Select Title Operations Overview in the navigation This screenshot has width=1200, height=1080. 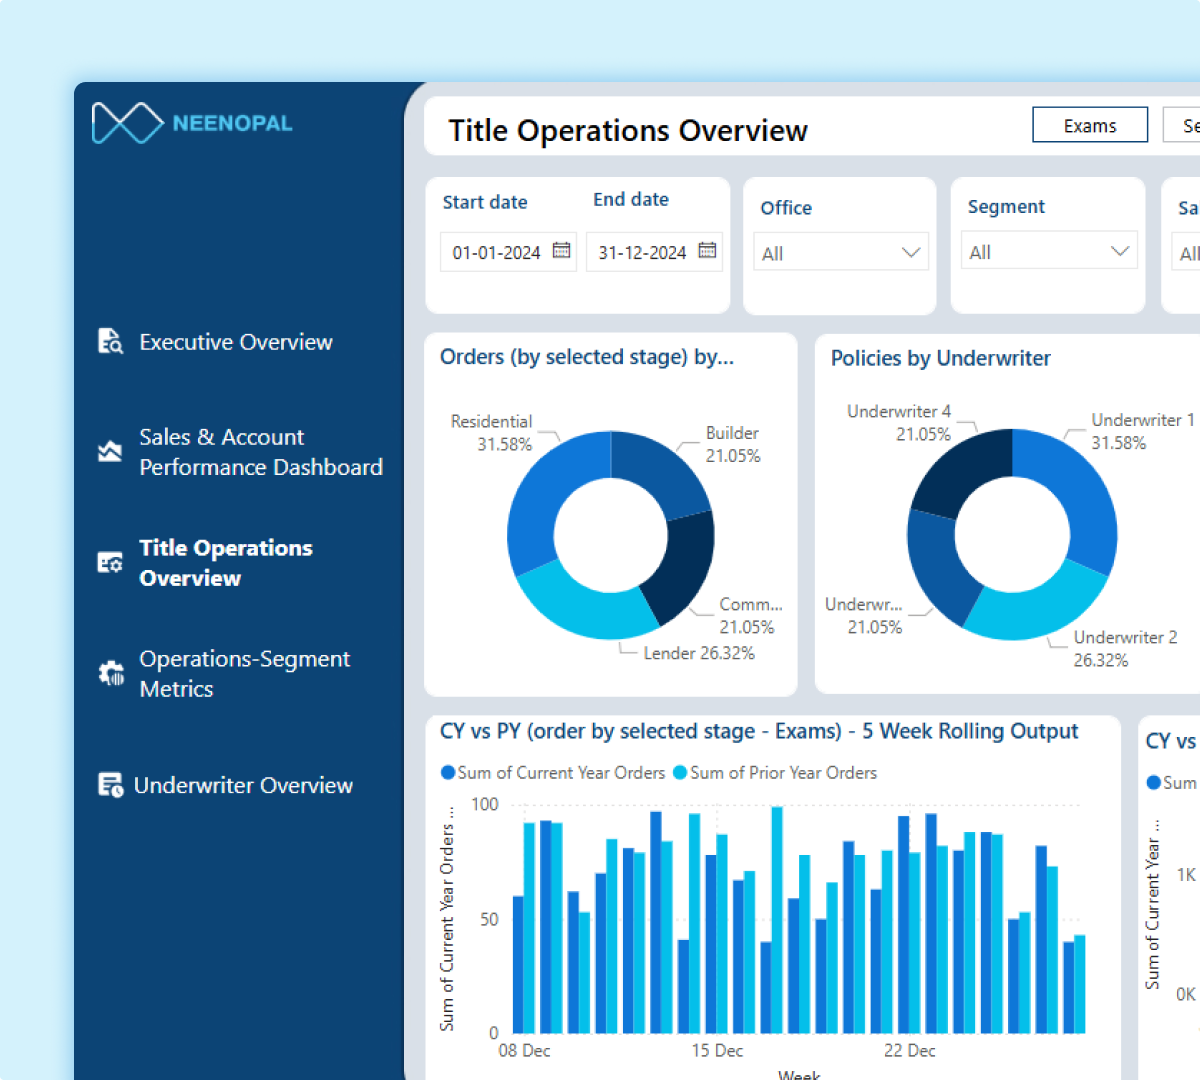[x=226, y=562]
